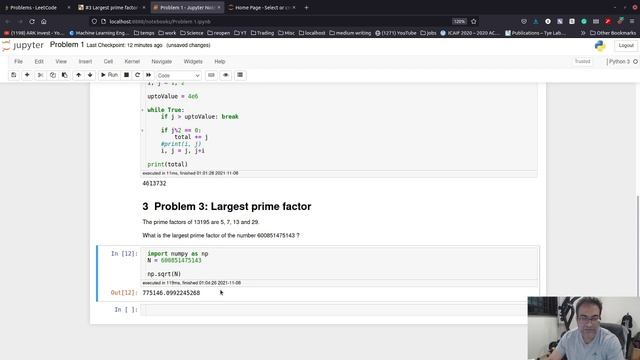Open command palette keyboard icon
Screen dimensions: 640x360
click(x=211, y=75)
